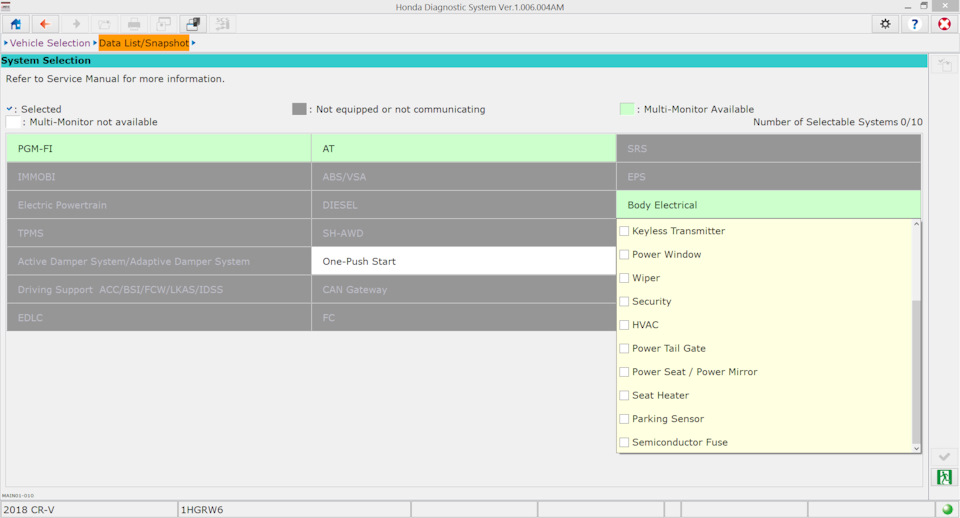The height and width of the screenshot is (518, 960).
Task: Enable Power Seat / Power Mirror checkbox
Action: point(624,372)
